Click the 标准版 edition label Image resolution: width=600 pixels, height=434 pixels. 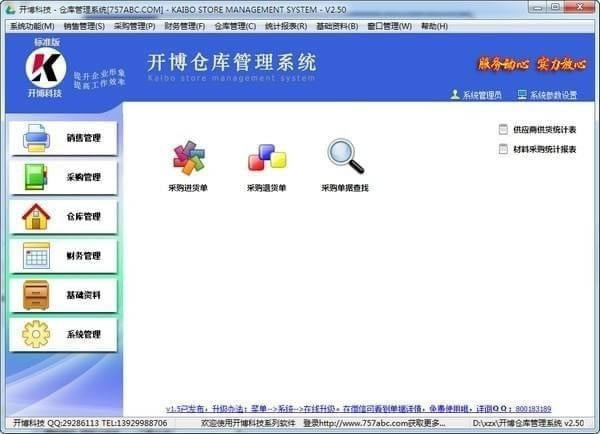pos(47,42)
